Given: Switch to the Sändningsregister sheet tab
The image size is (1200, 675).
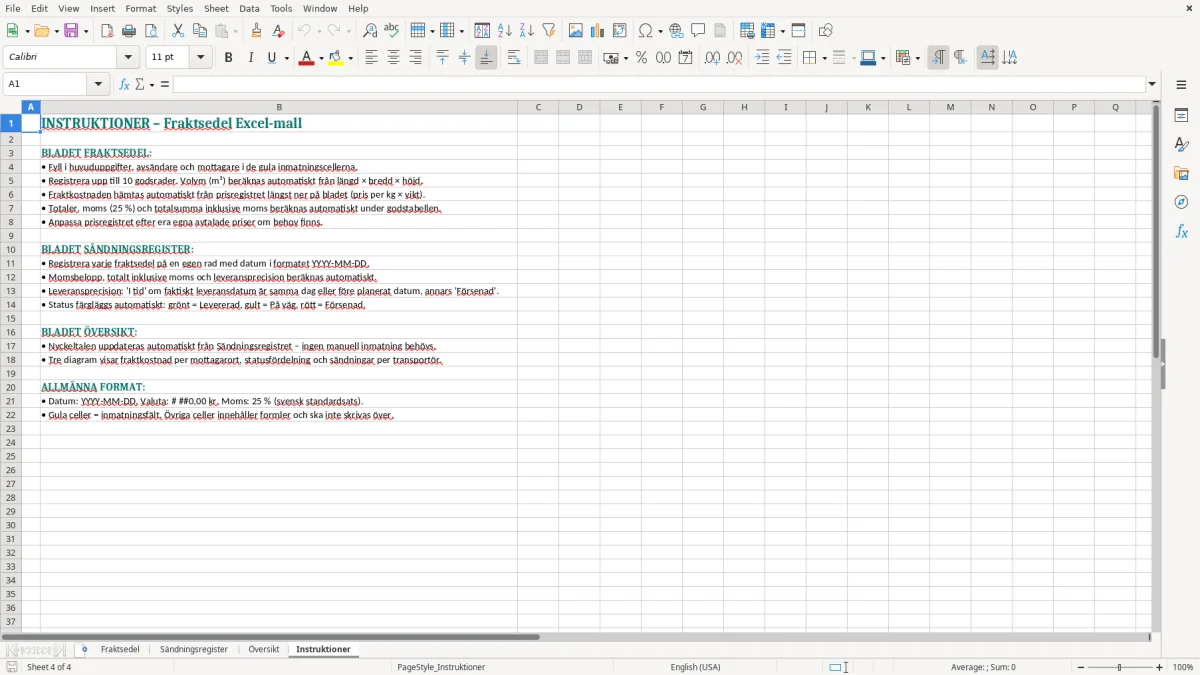Looking at the screenshot, I should tap(194, 650).
